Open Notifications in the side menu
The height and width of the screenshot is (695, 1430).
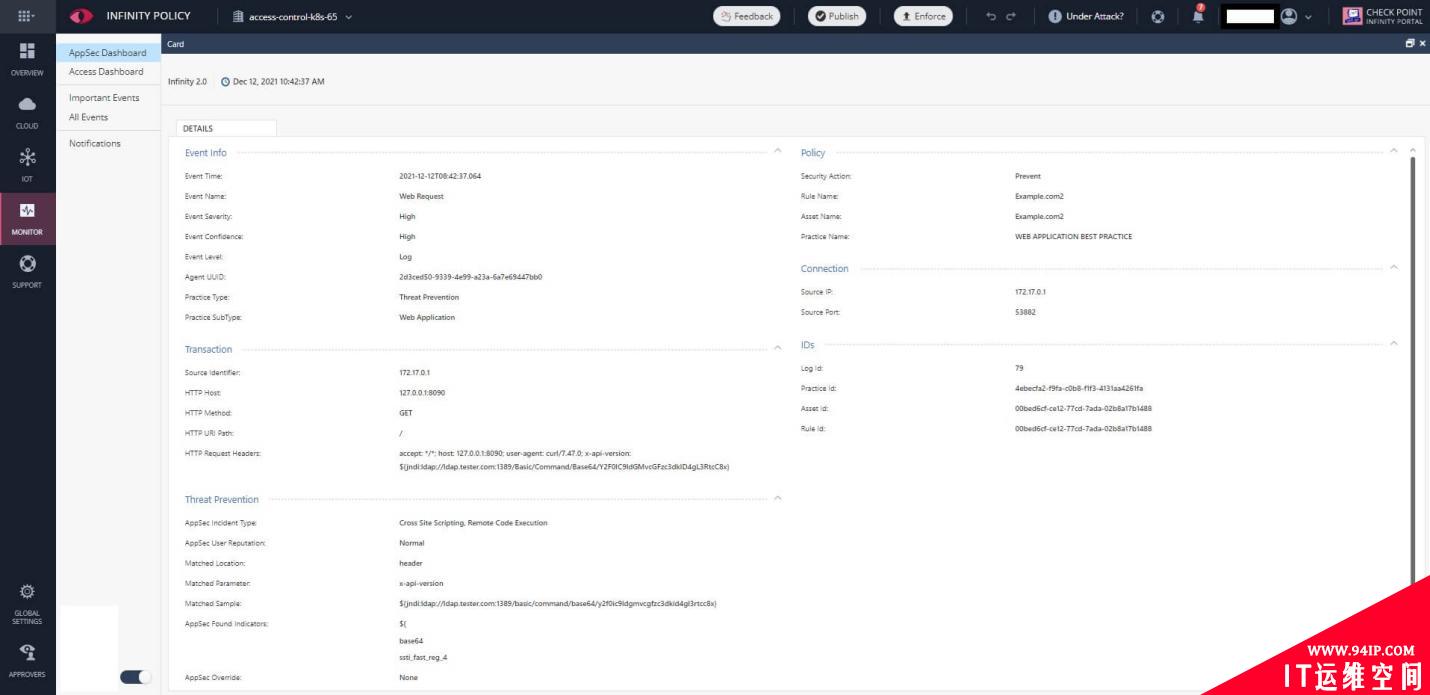click(94, 144)
